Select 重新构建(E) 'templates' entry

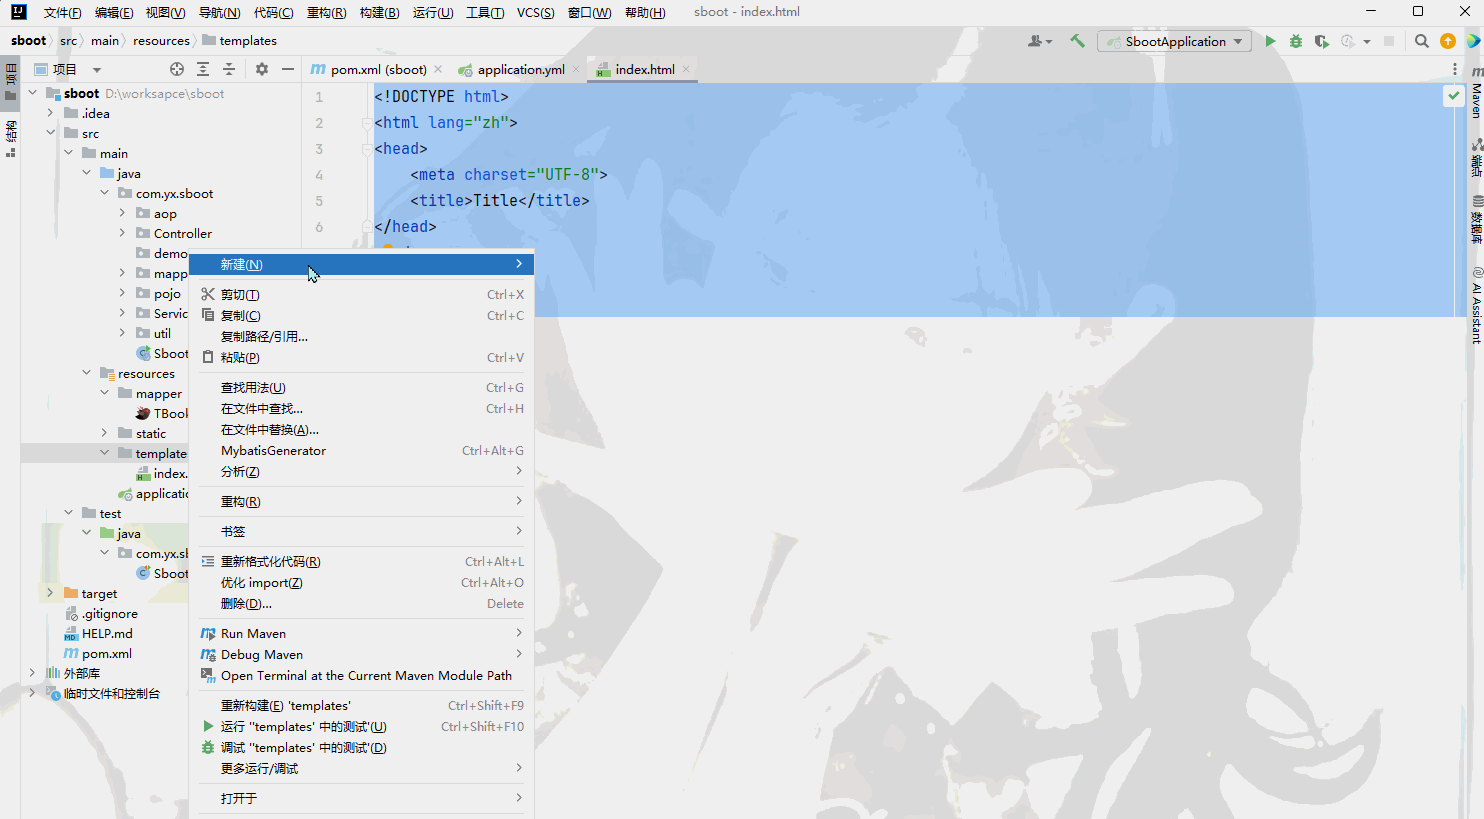(x=361, y=705)
